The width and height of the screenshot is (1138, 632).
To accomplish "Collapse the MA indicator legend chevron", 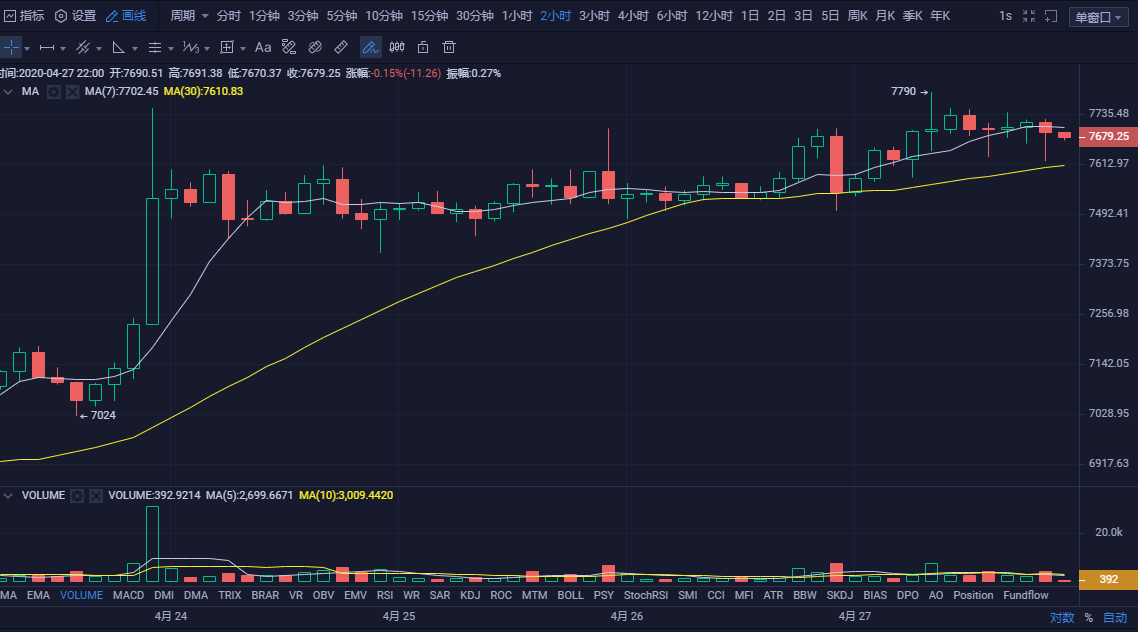I will click(9, 91).
